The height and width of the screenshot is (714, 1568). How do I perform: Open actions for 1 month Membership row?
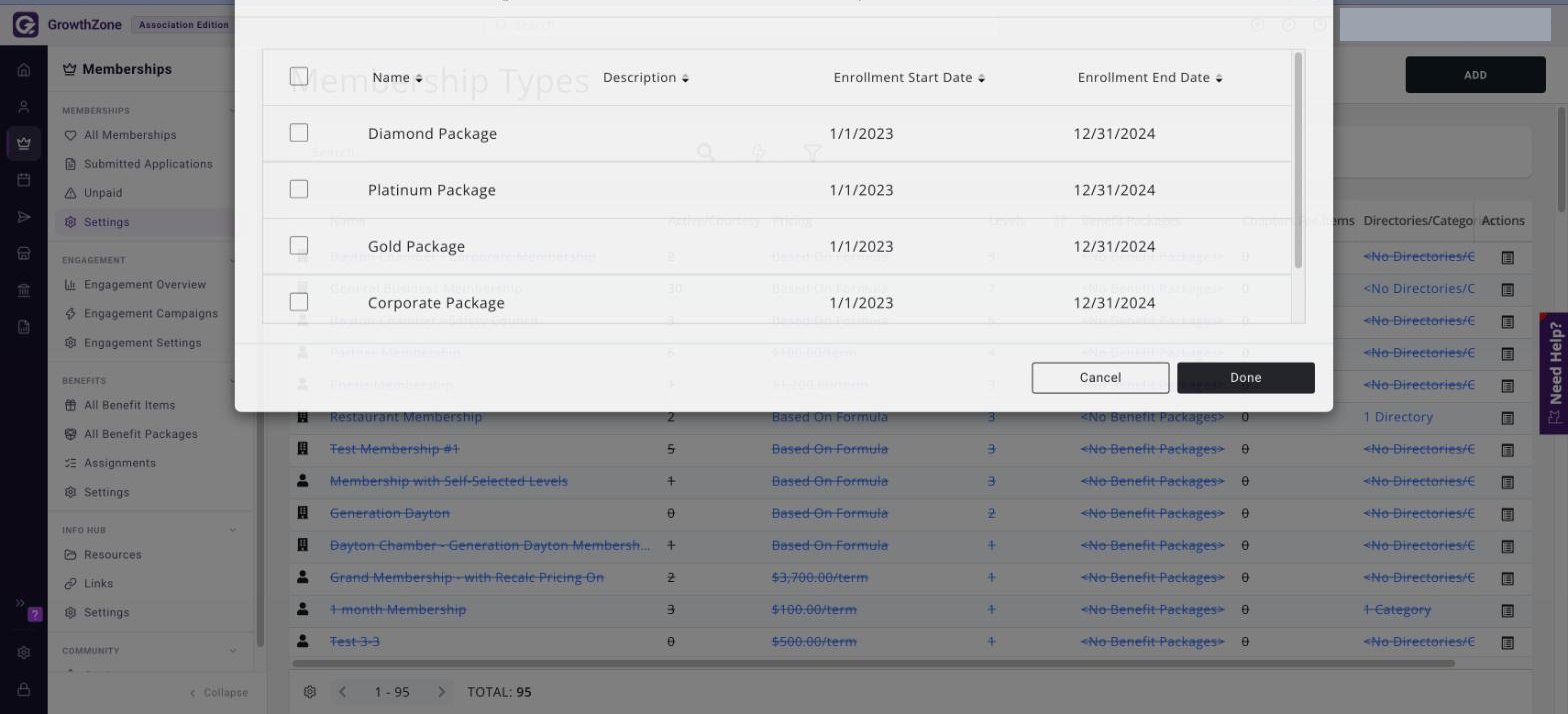click(x=1507, y=610)
